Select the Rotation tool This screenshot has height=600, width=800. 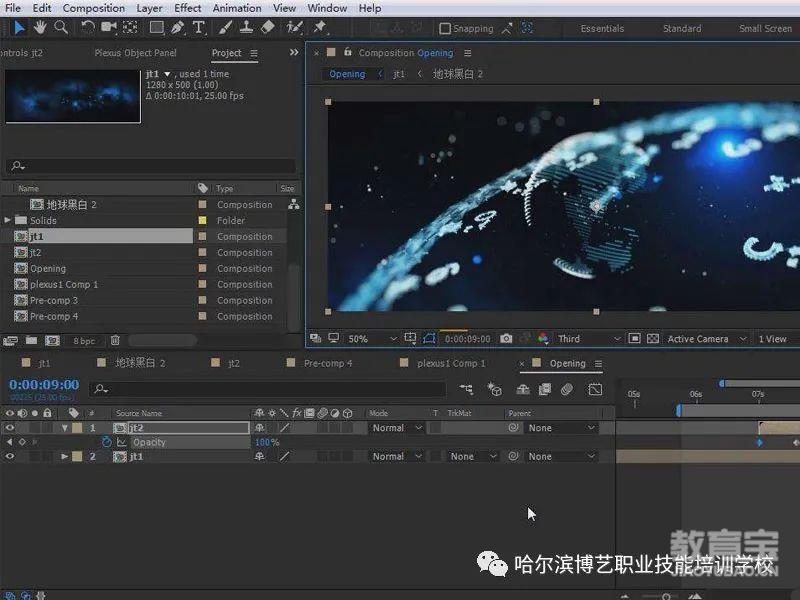click(87, 27)
